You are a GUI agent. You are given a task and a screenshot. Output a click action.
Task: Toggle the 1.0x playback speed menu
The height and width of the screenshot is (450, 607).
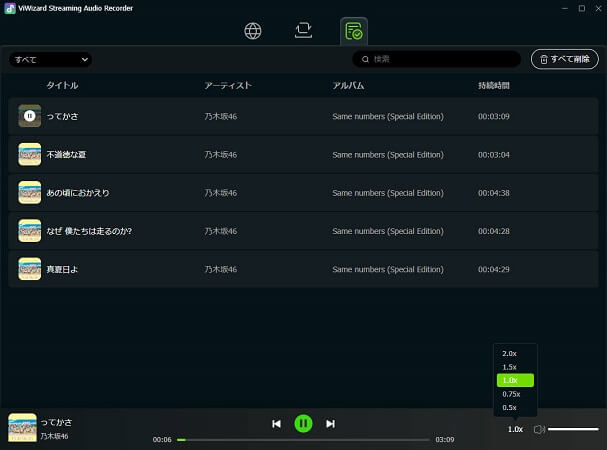[515, 429]
